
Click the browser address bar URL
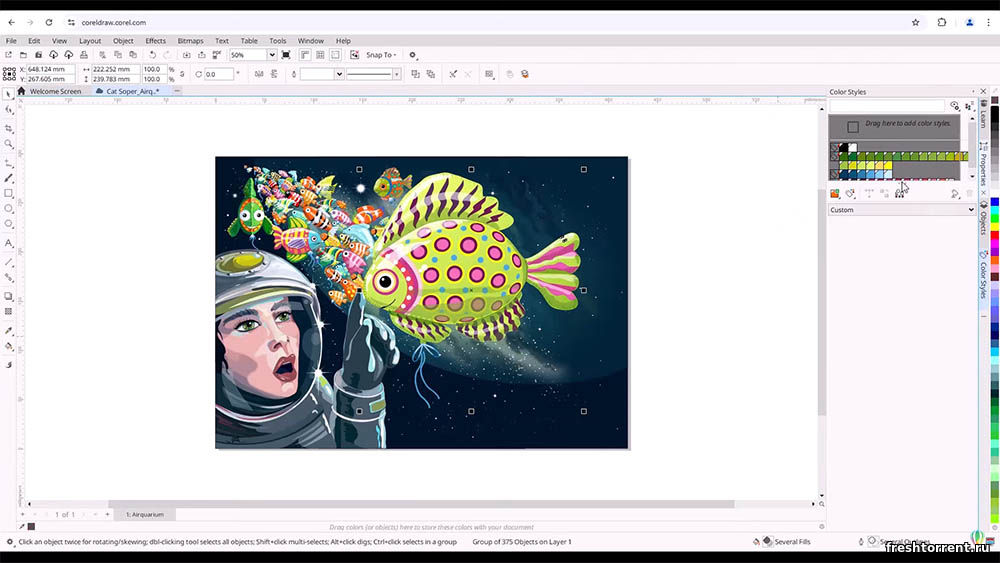tap(114, 22)
